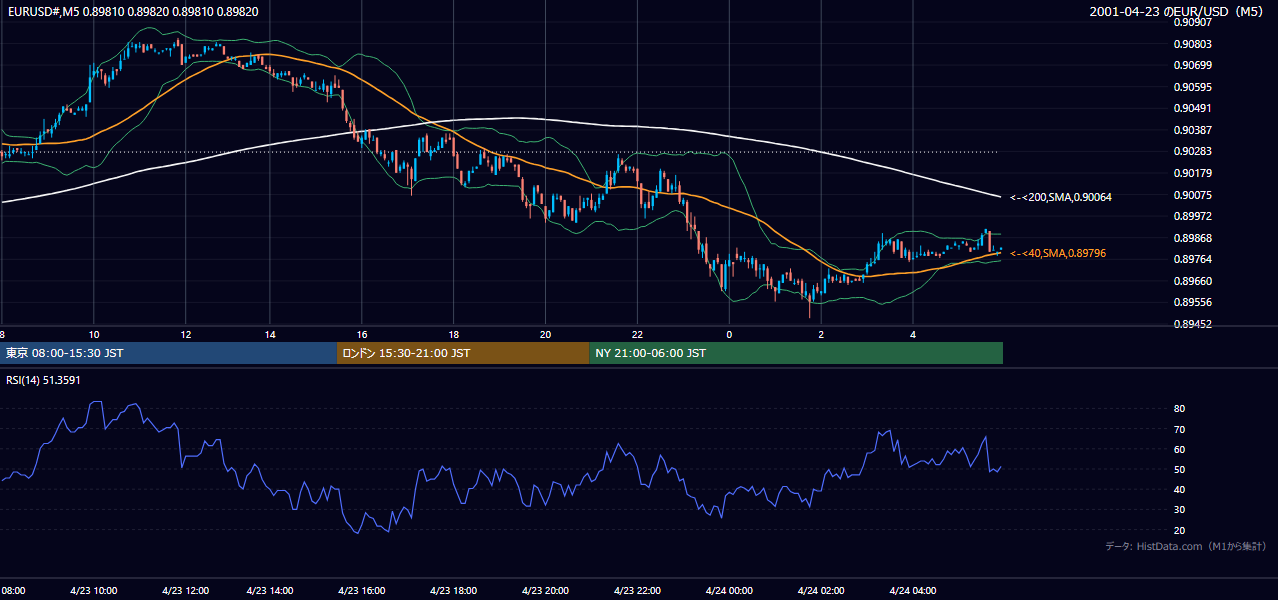This screenshot has width=1278, height=600.
Task: Click the 4/24 04:00 time label
Action: [x=911, y=591]
